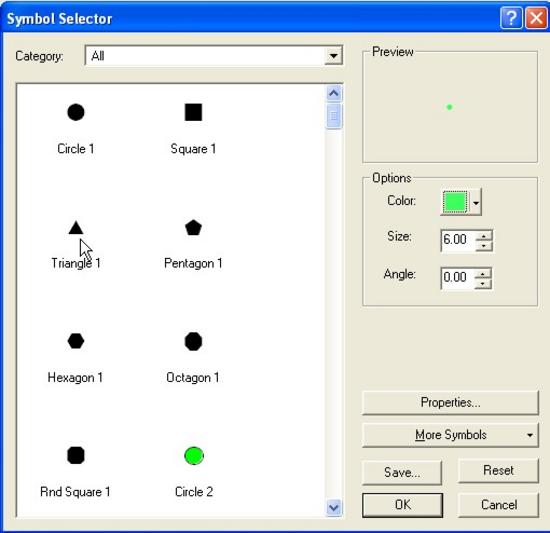This screenshot has width=550, height=533.
Task: Open the More Symbols menu
Action: [x=450, y=435]
